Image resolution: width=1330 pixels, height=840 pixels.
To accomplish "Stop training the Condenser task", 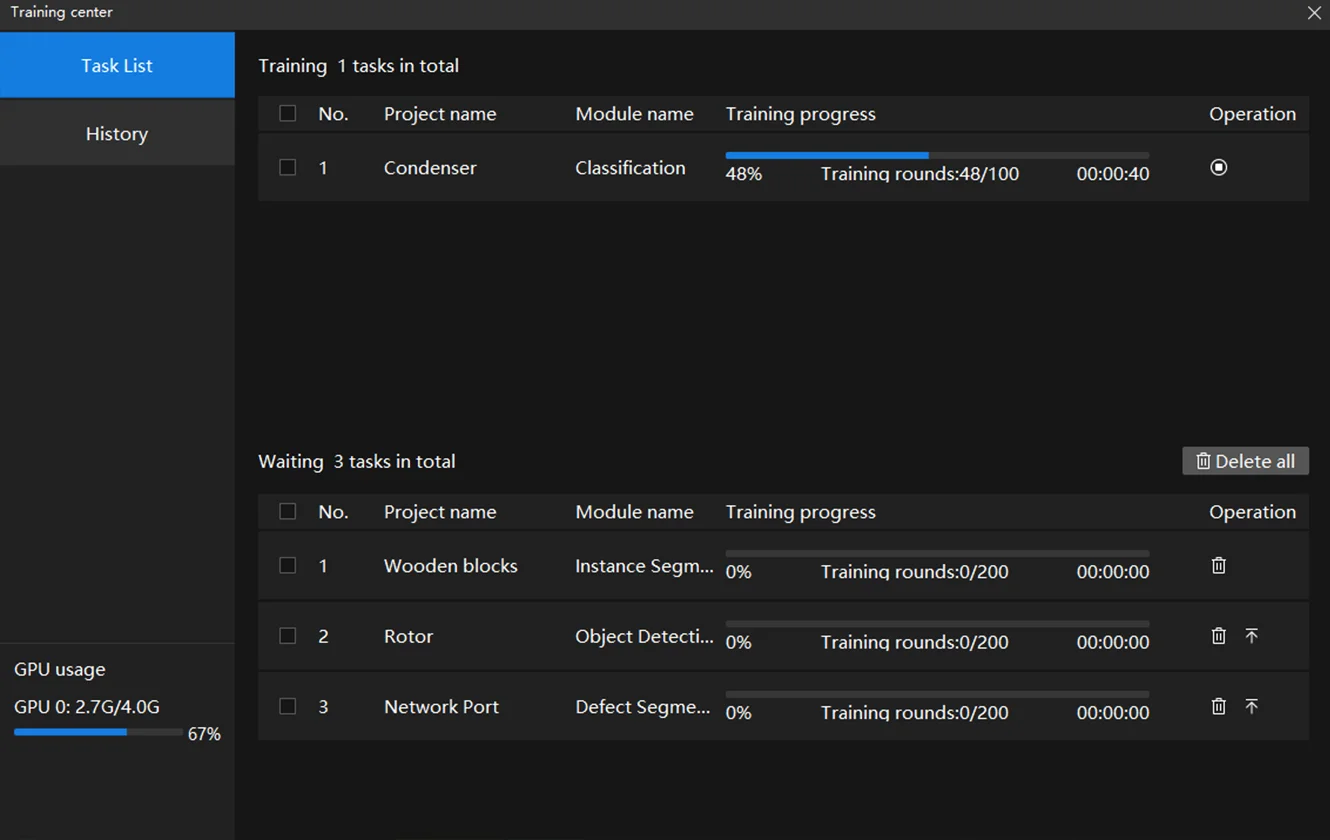I will [x=1218, y=167].
